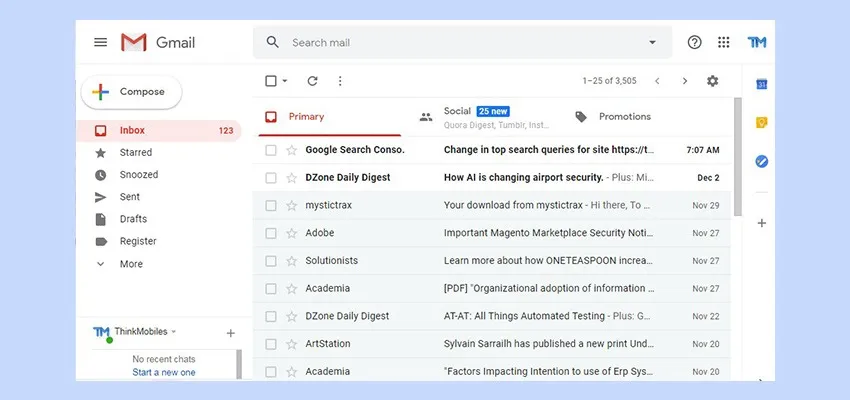This screenshot has height=400, width=850.
Task: Click the Snoozed clock icon
Action: click(x=100, y=175)
